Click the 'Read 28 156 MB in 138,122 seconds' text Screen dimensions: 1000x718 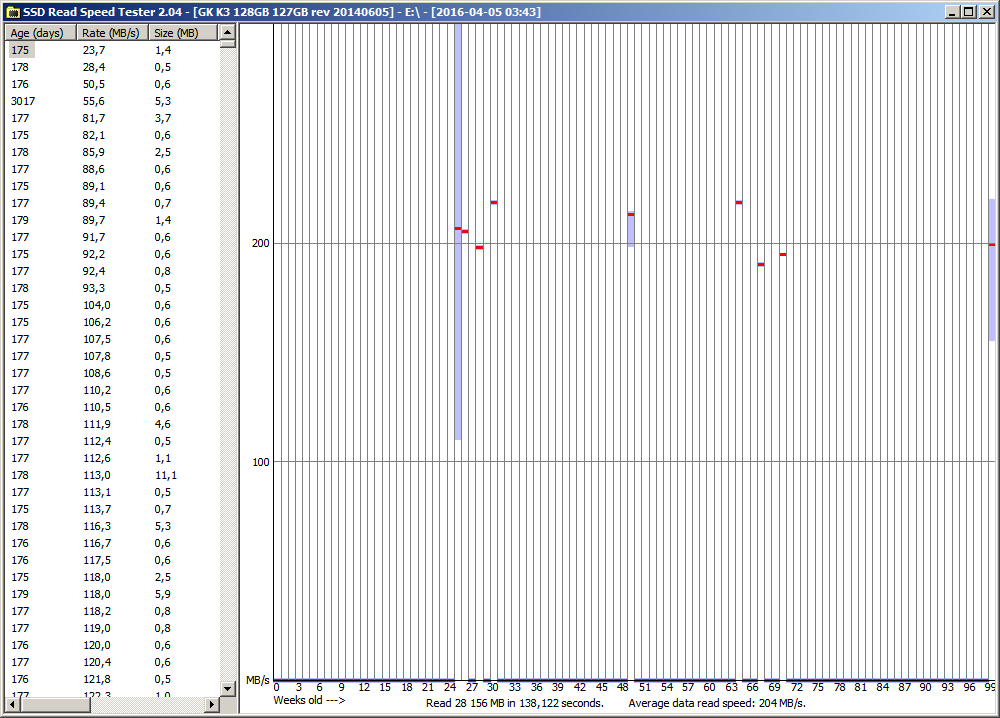[515, 703]
